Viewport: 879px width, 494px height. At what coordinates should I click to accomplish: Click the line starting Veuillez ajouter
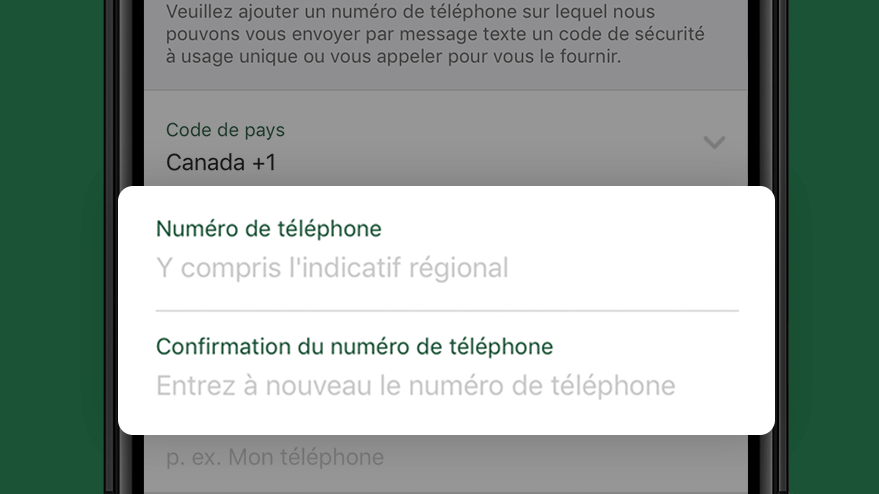(x=410, y=11)
